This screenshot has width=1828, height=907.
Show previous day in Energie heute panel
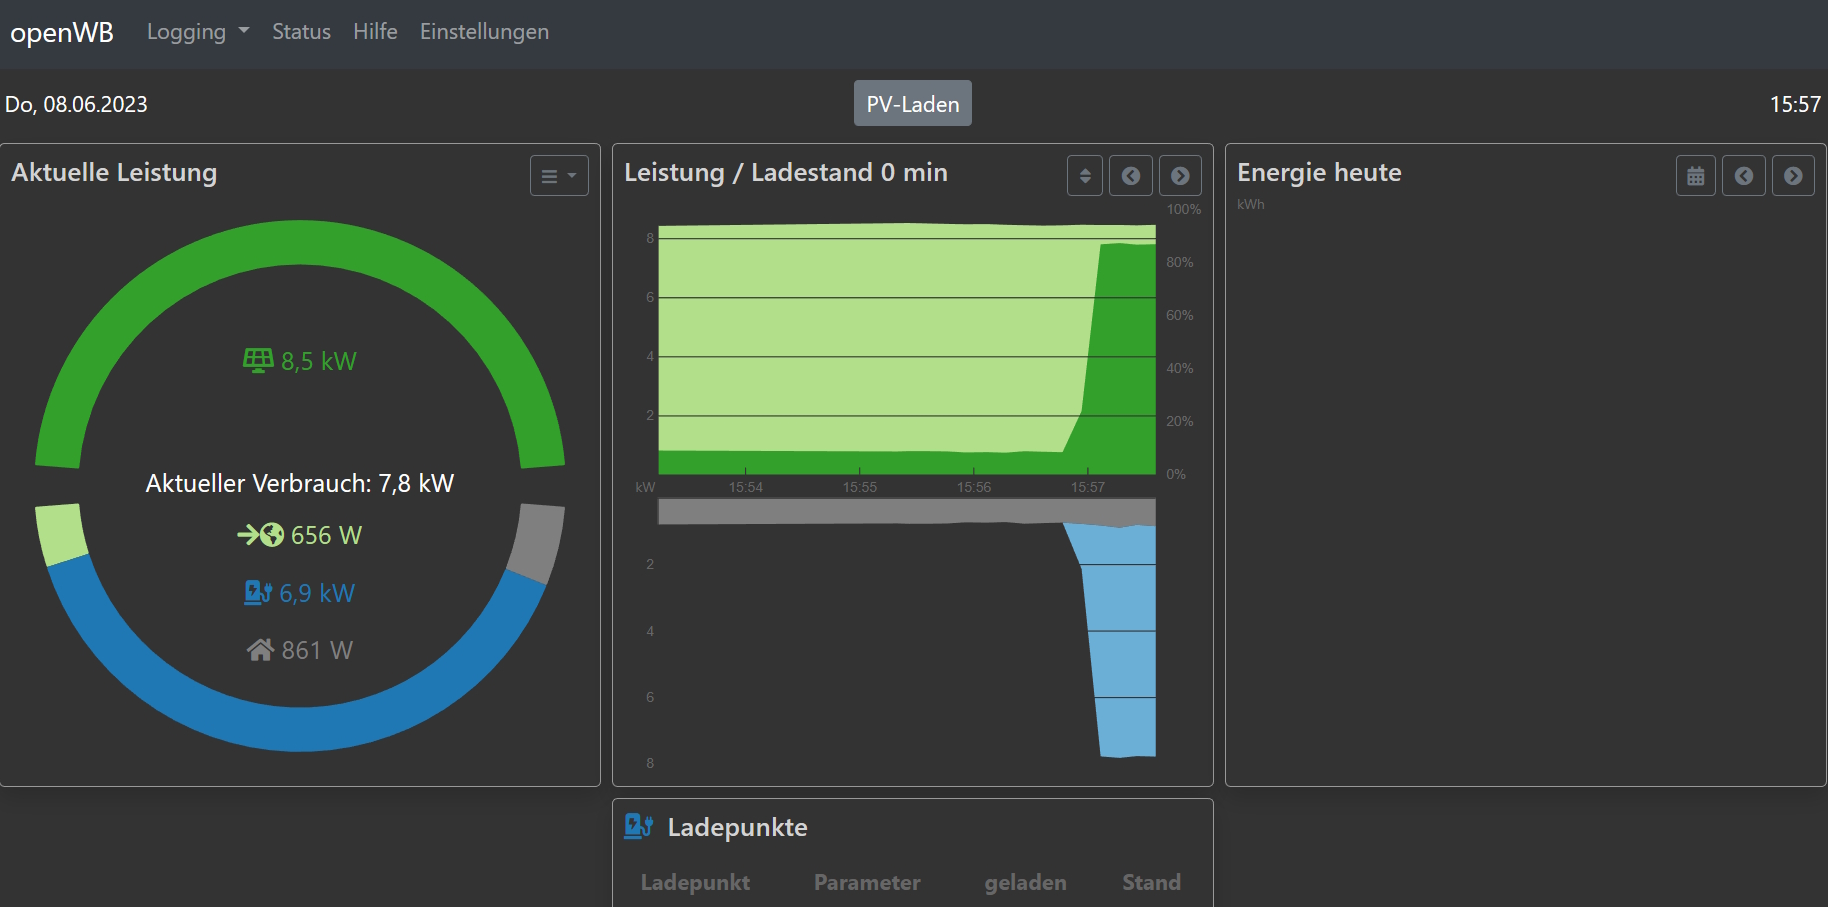click(1743, 176)
